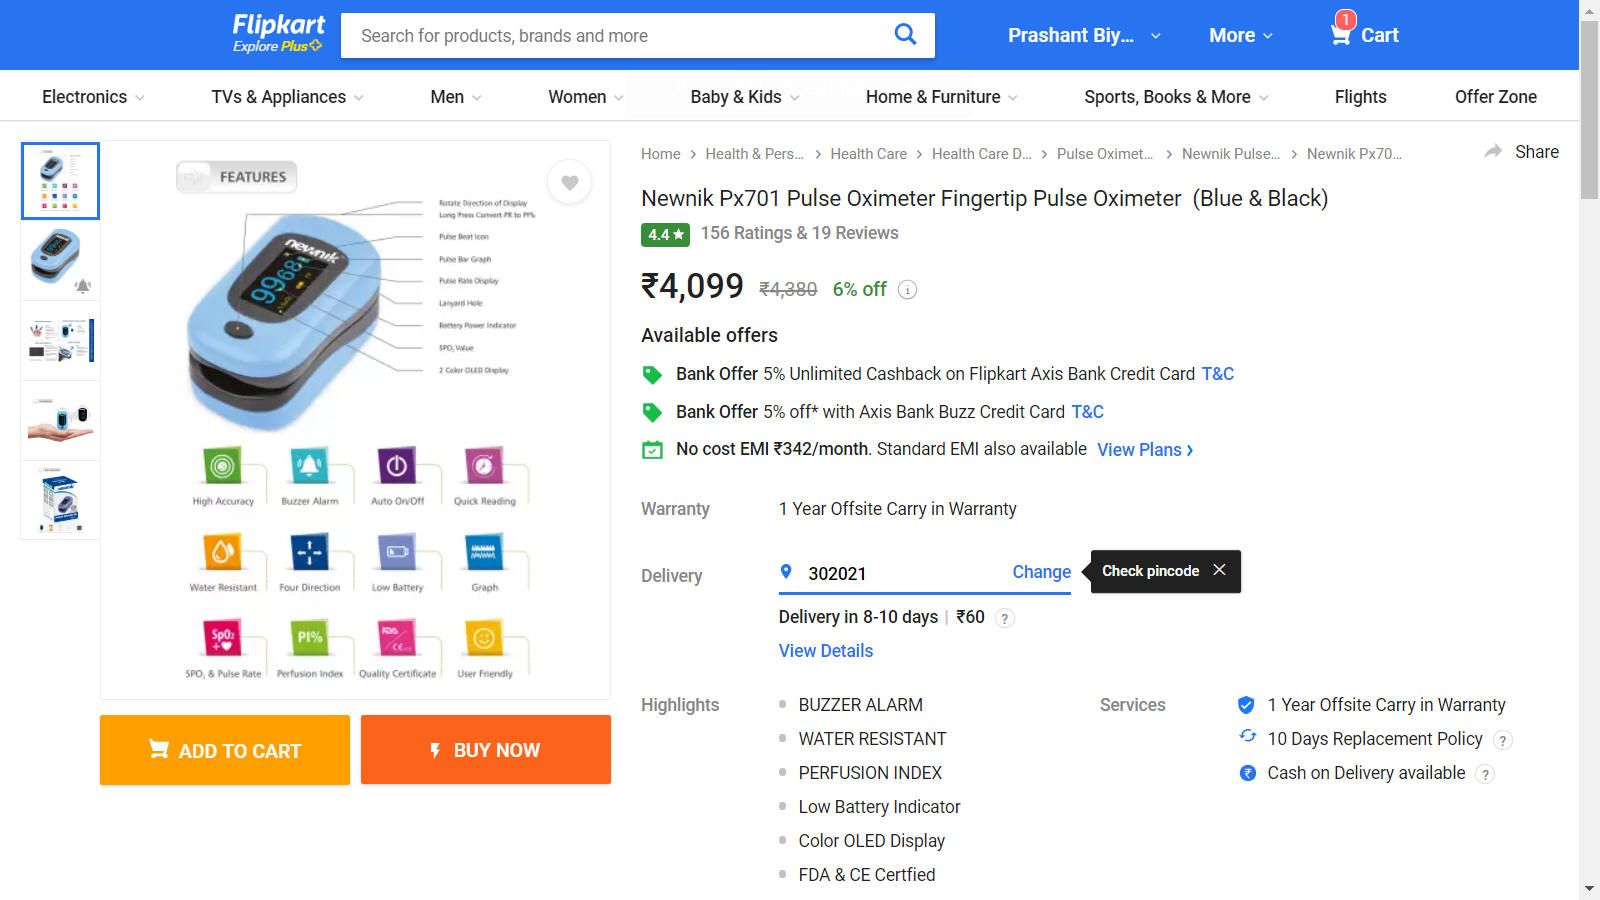The height and width of the screenshot is (900, 1600).
Task: Select the second product thumbnail image
Action: point(60,261)
